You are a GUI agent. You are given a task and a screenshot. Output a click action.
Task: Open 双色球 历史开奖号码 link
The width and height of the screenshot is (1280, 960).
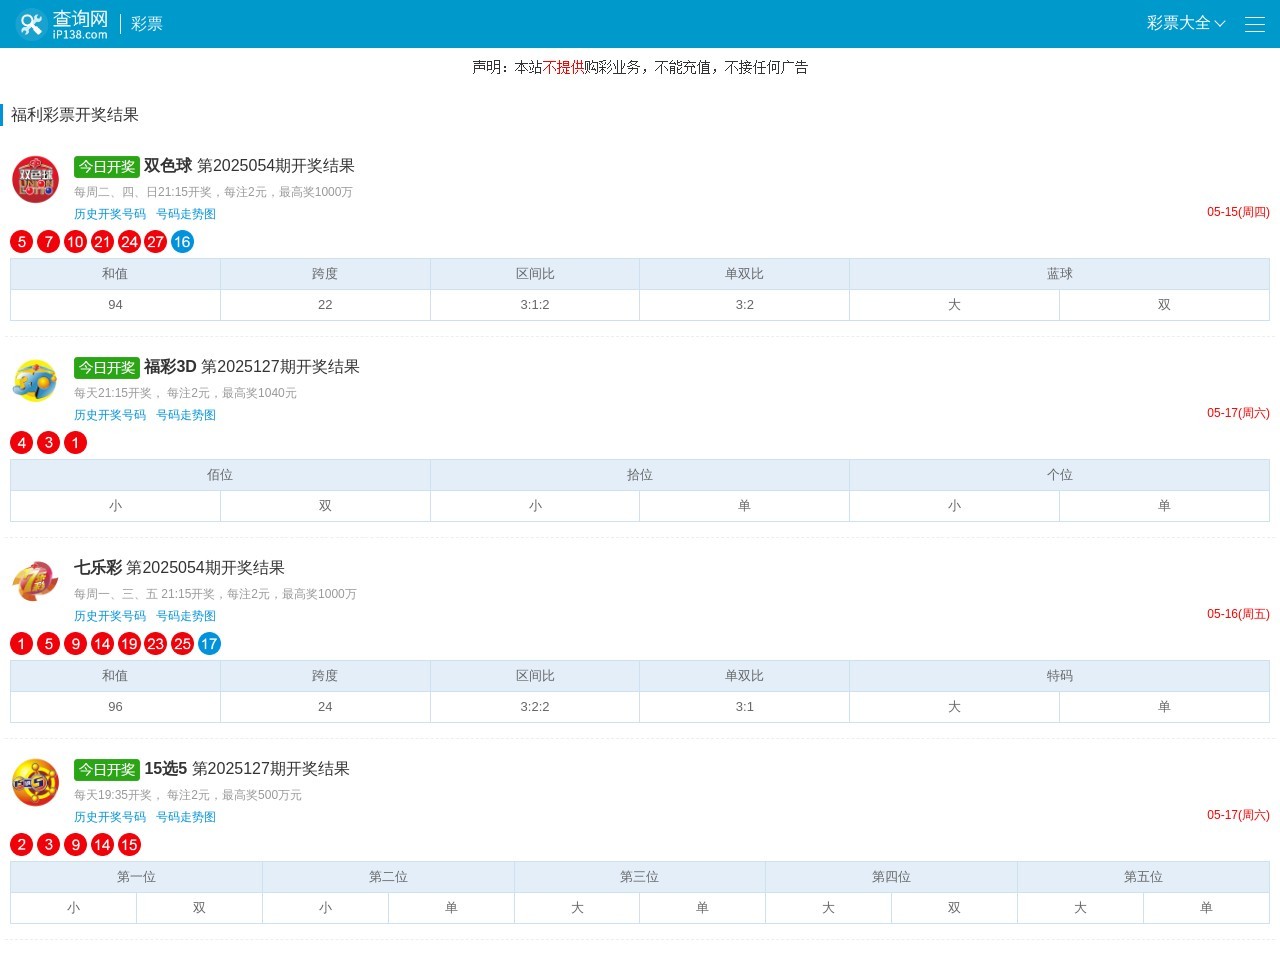[x=110, y=214]
